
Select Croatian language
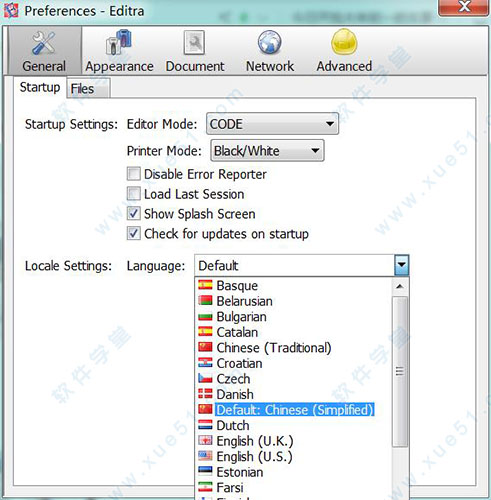(239, 363)
